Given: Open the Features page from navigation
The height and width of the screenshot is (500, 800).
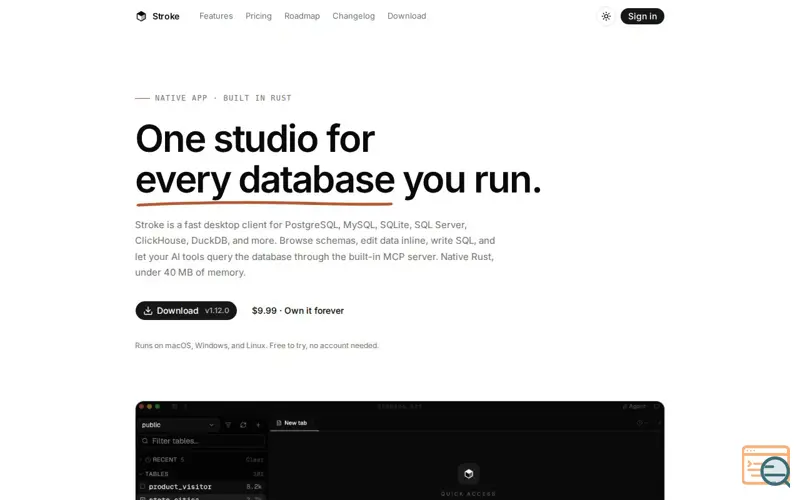Looking at the screenshot, I should (216, 16).
